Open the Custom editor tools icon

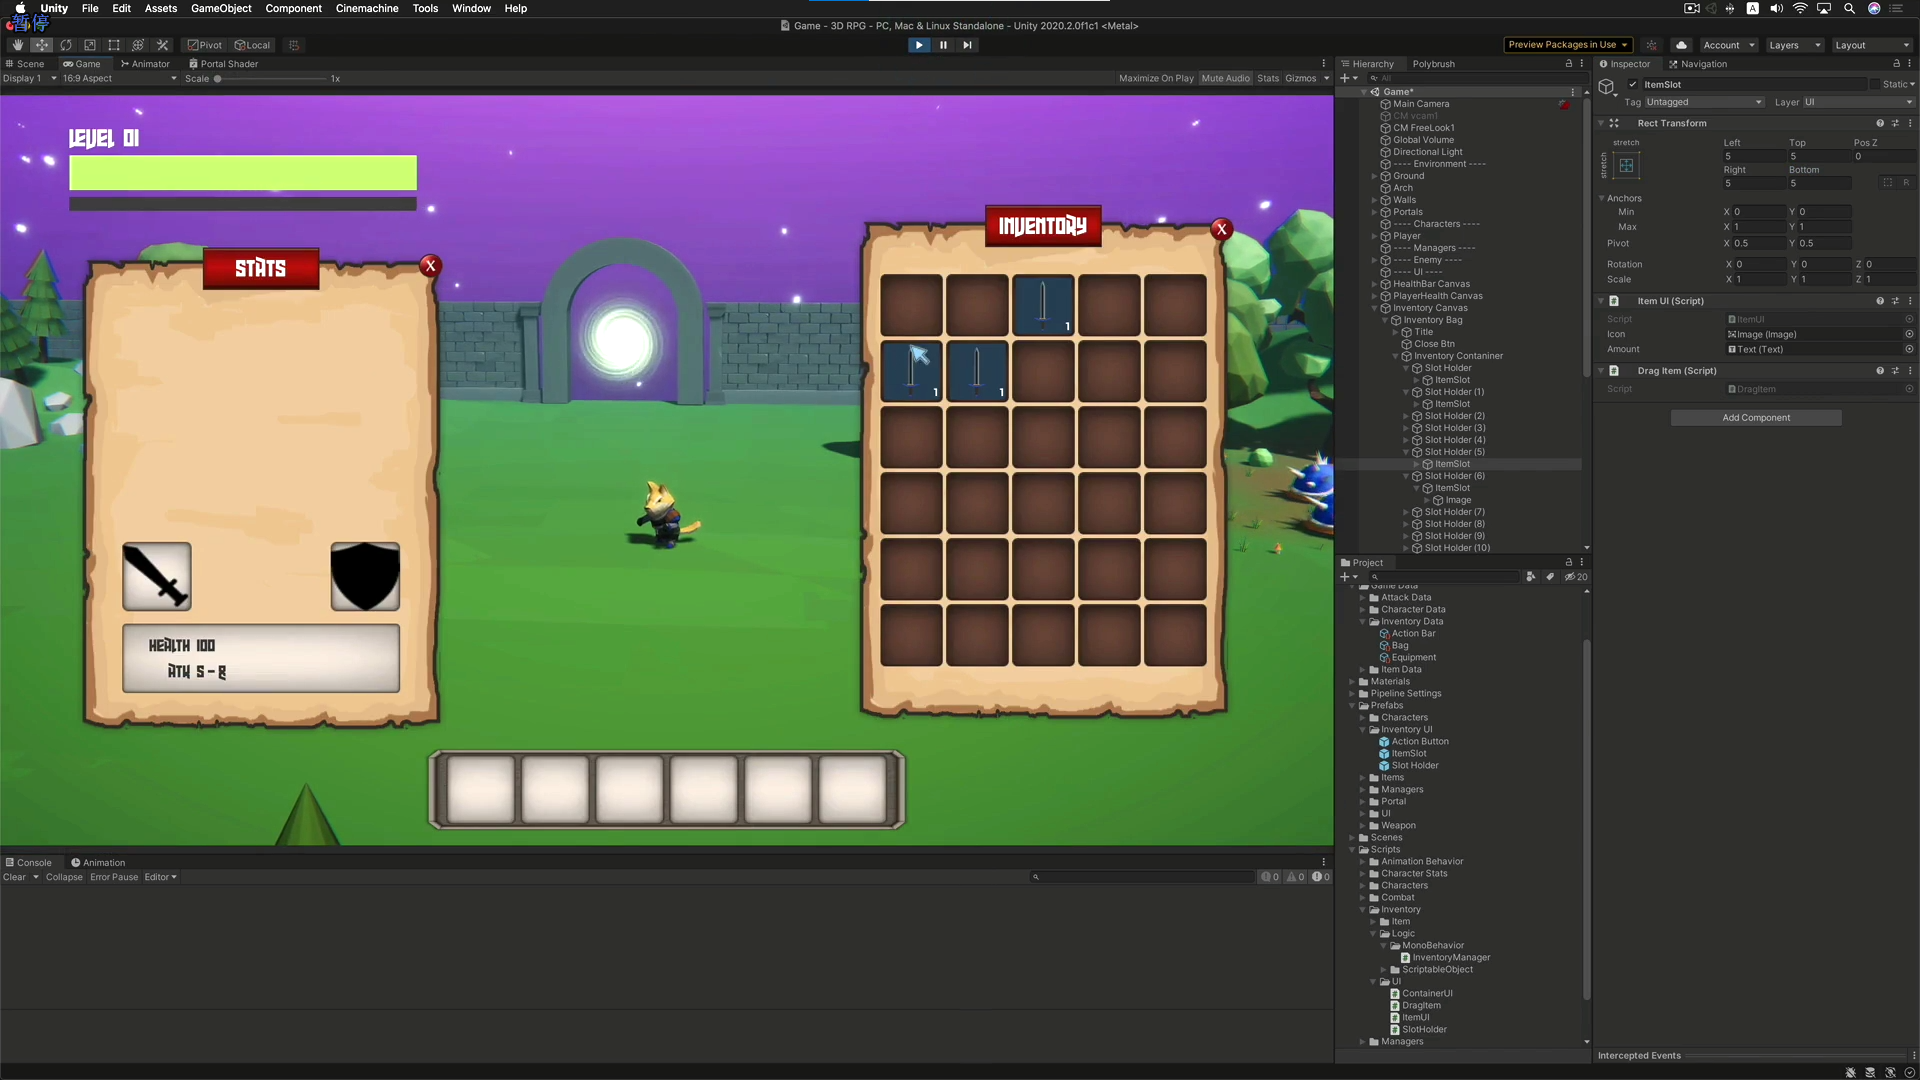(x=162, y=45)
